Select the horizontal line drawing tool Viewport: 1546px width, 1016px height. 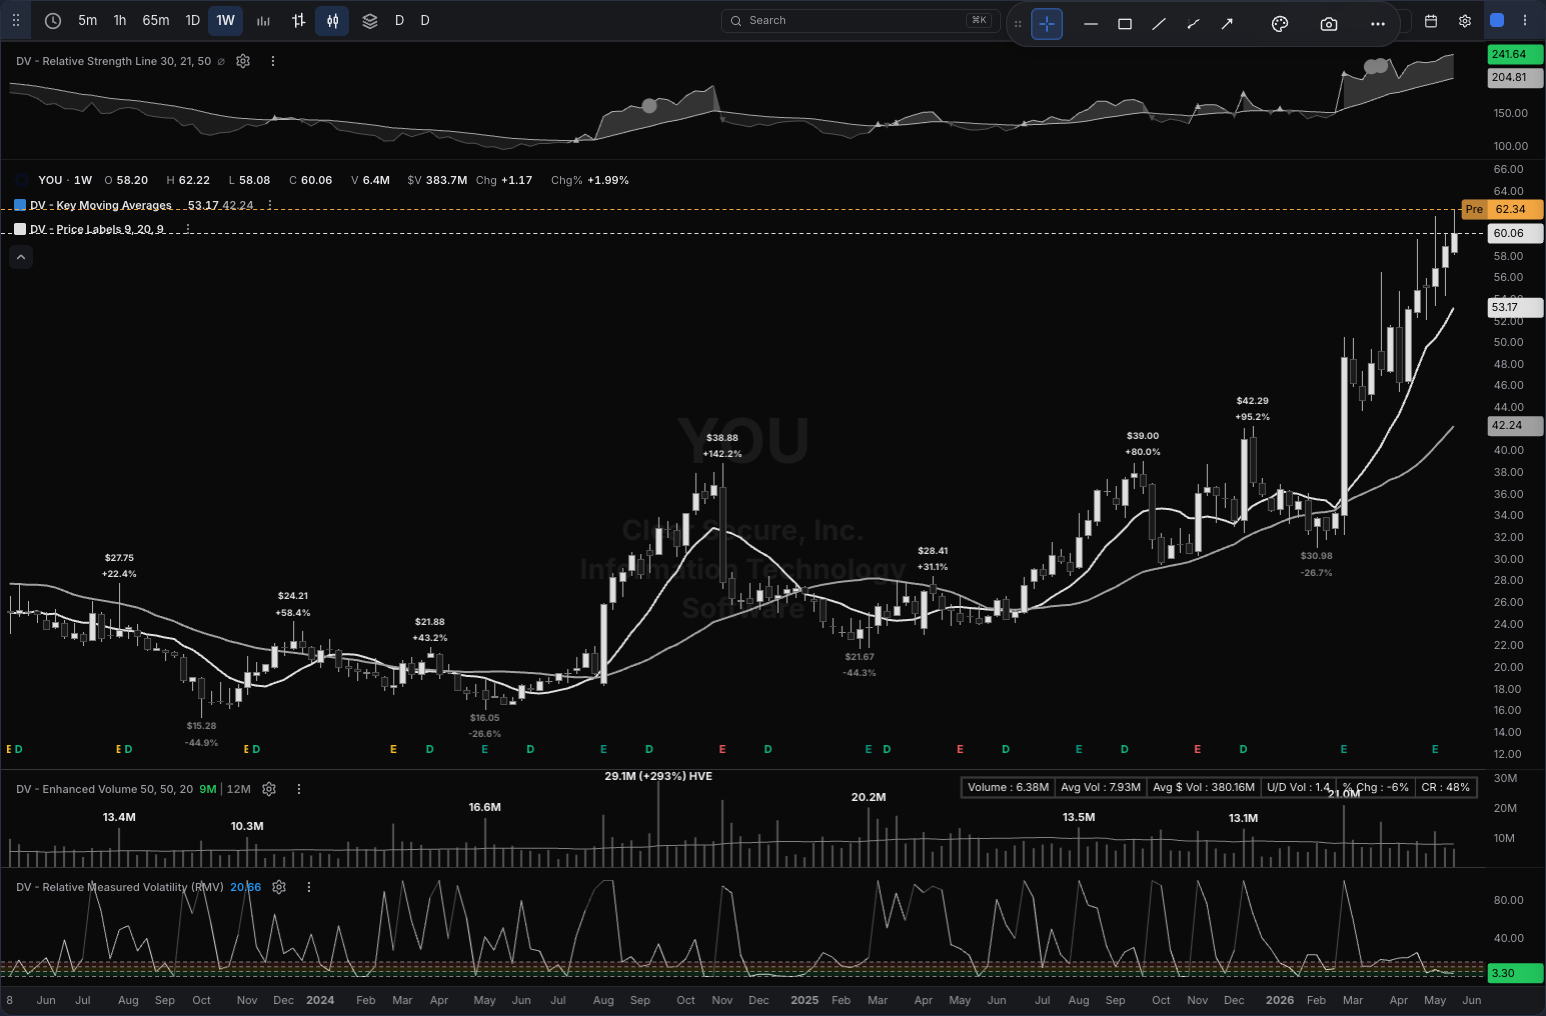(x=1091, y=23)
